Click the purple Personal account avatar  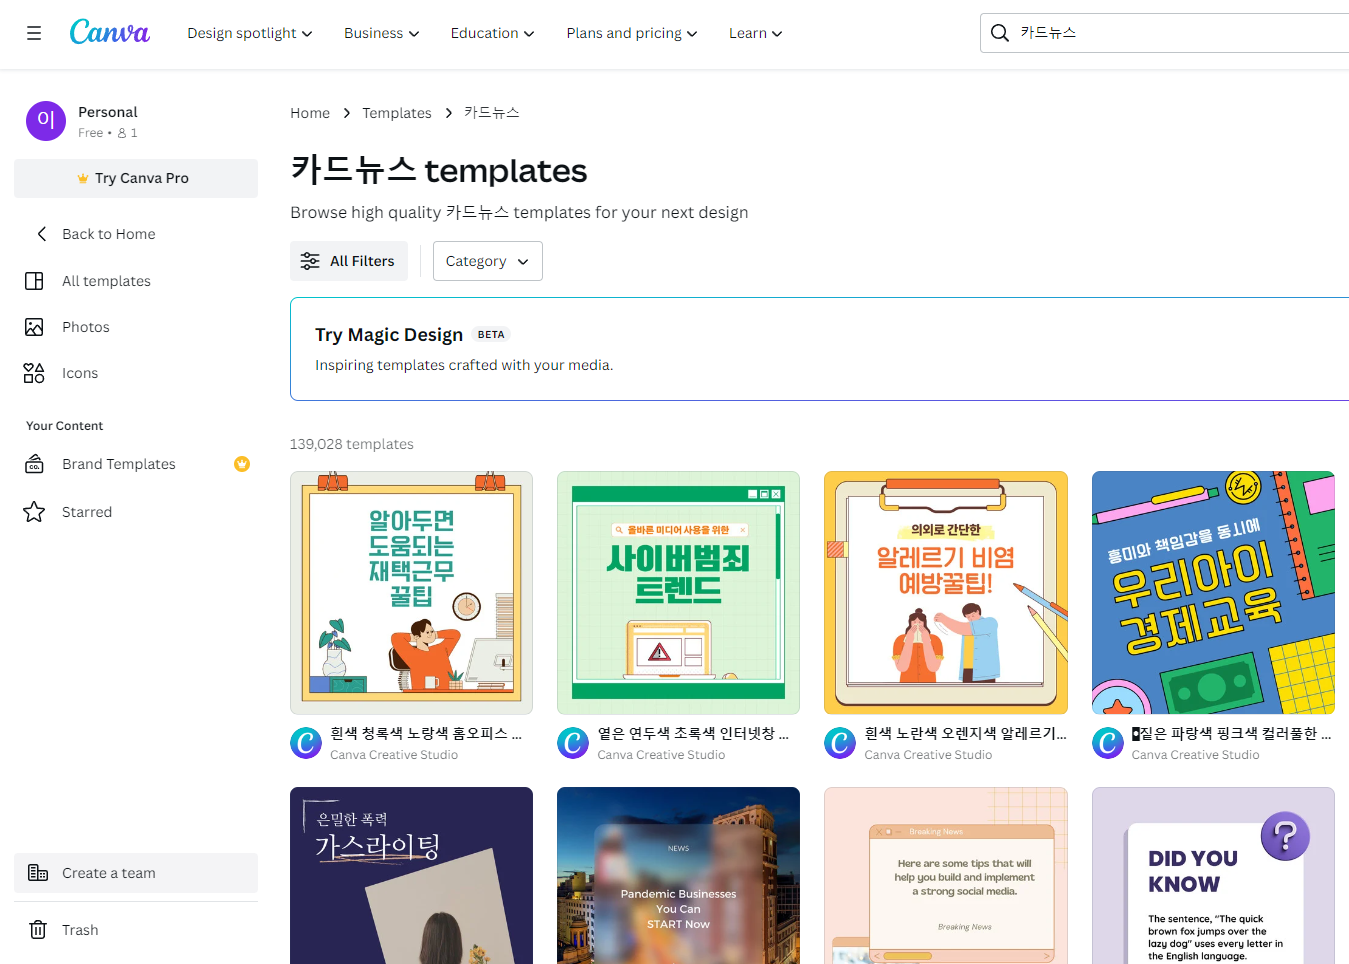tap(46, 121)
